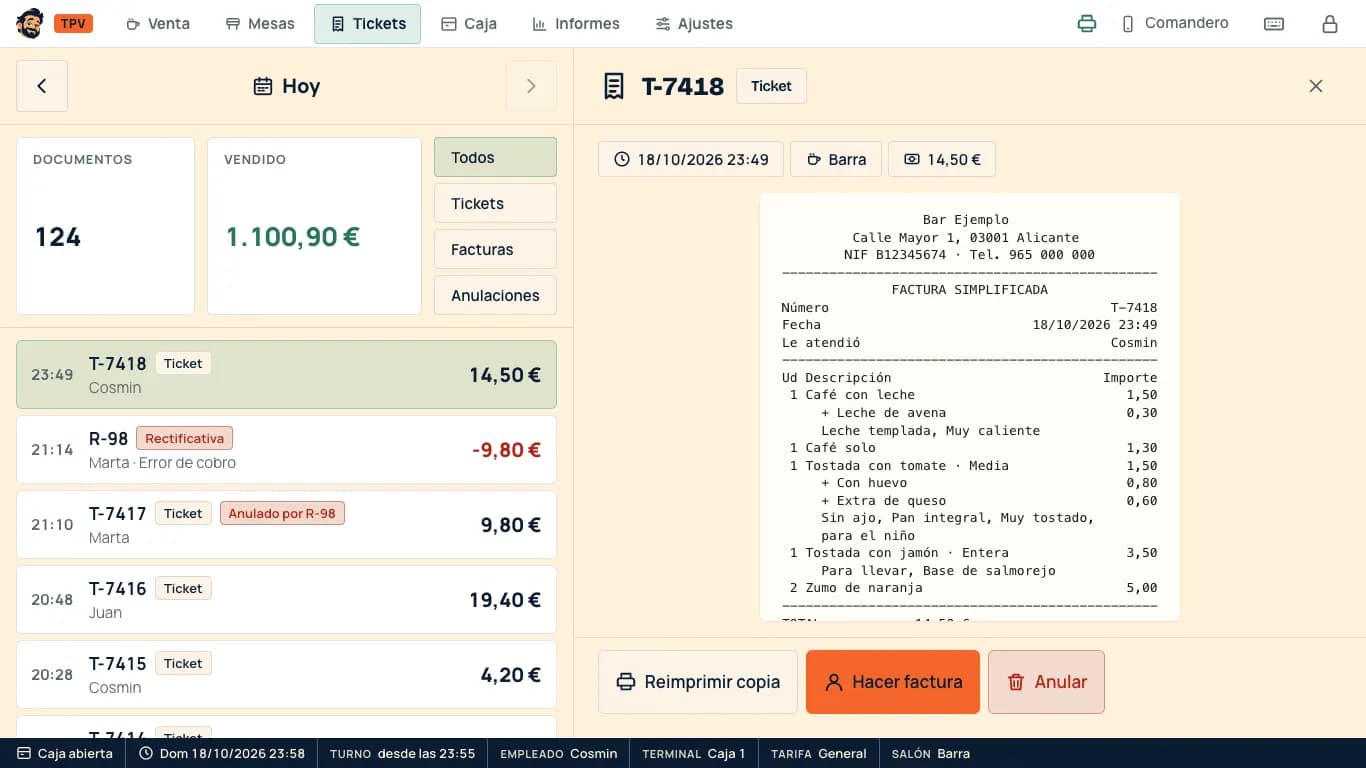Select ticket T-7418 row at 23:49
This screenshot has height=768, width=1366.
point(286,375)
